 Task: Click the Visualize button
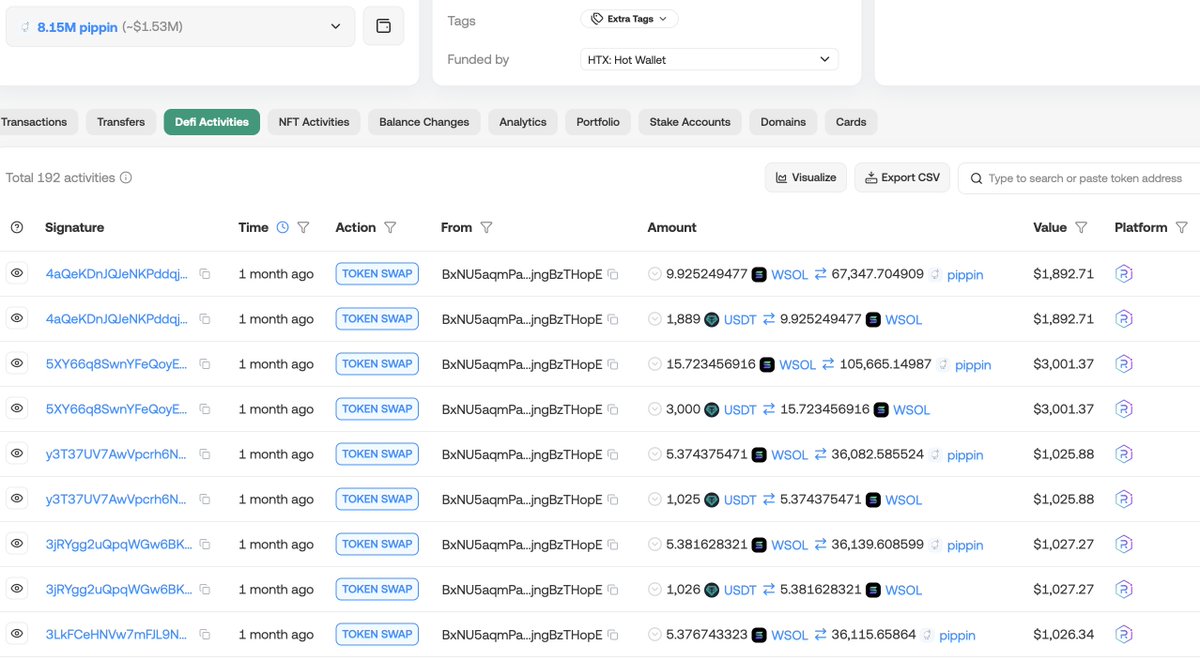(806, 178)
